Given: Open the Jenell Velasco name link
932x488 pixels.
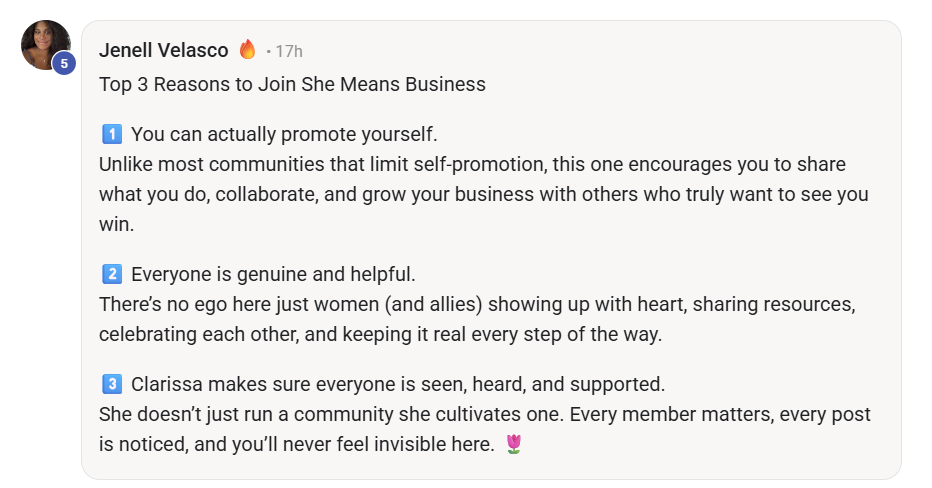Looking at the screenshot, I should [x=164, y=50].
